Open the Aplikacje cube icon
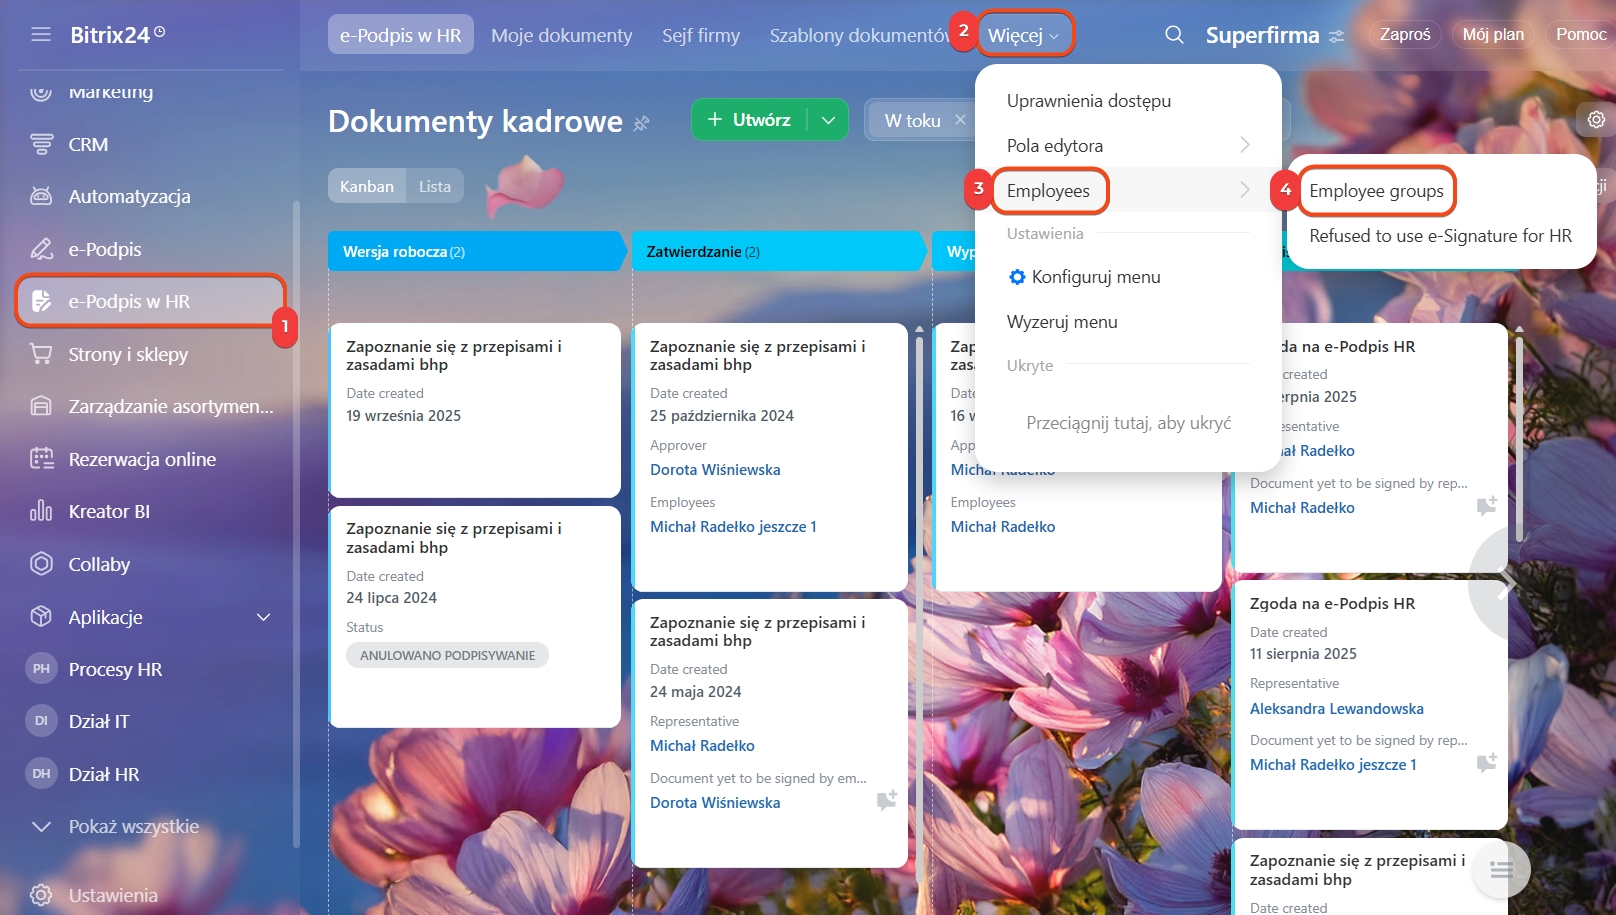This screenshot has width=1616, height=915. coord(41,617)
